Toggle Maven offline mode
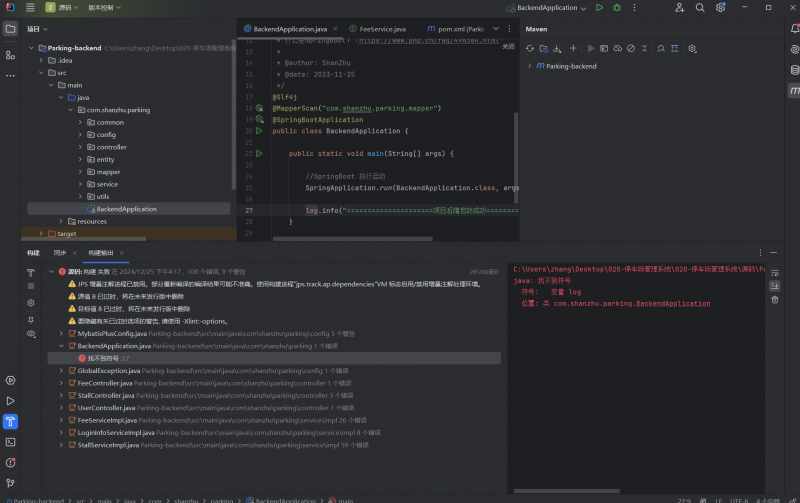 [617, 48]
